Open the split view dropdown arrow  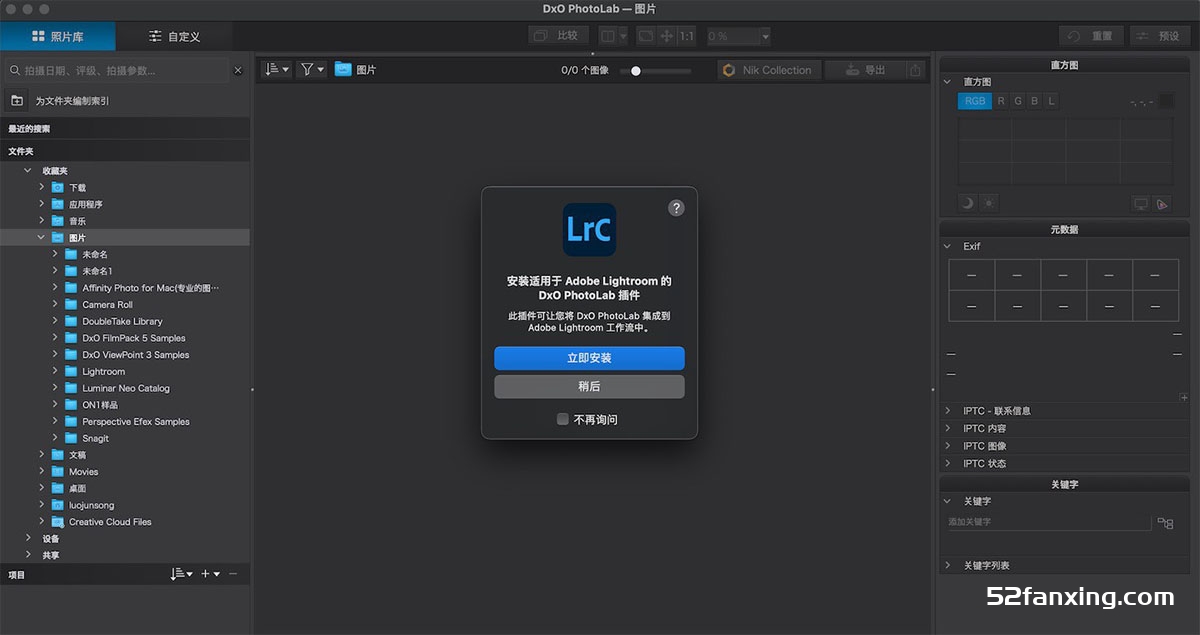coord(623,36)
